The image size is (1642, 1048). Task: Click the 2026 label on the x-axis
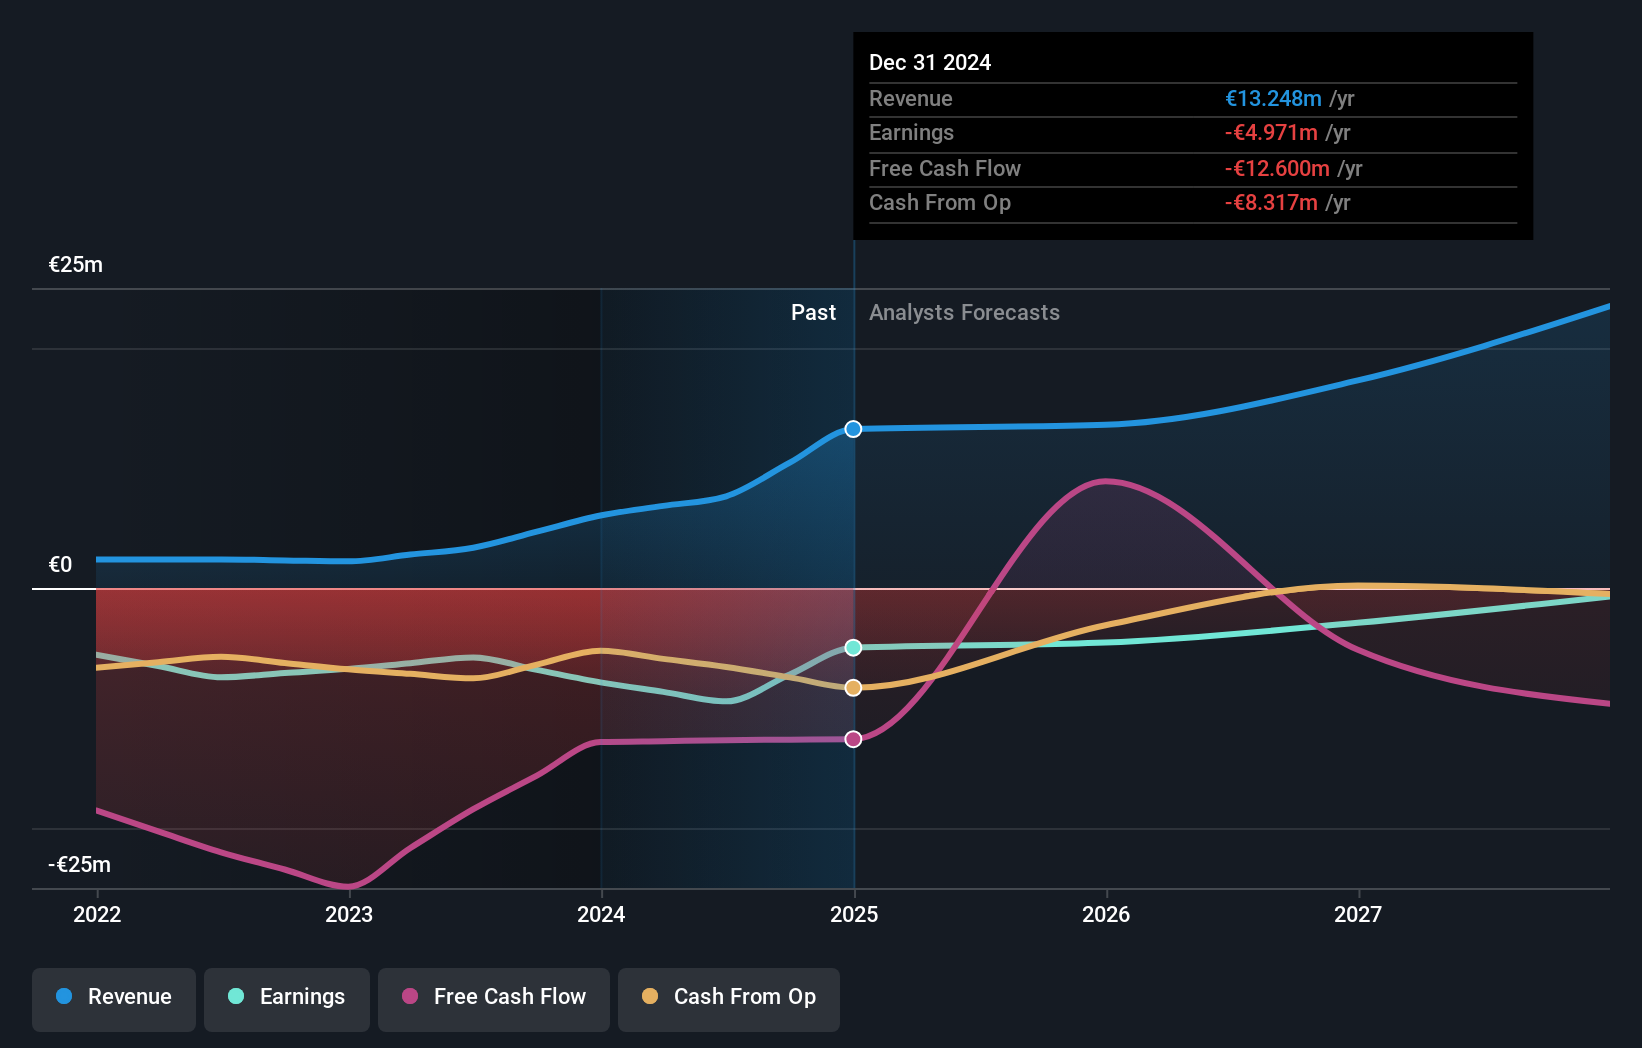pos(1105,914)
